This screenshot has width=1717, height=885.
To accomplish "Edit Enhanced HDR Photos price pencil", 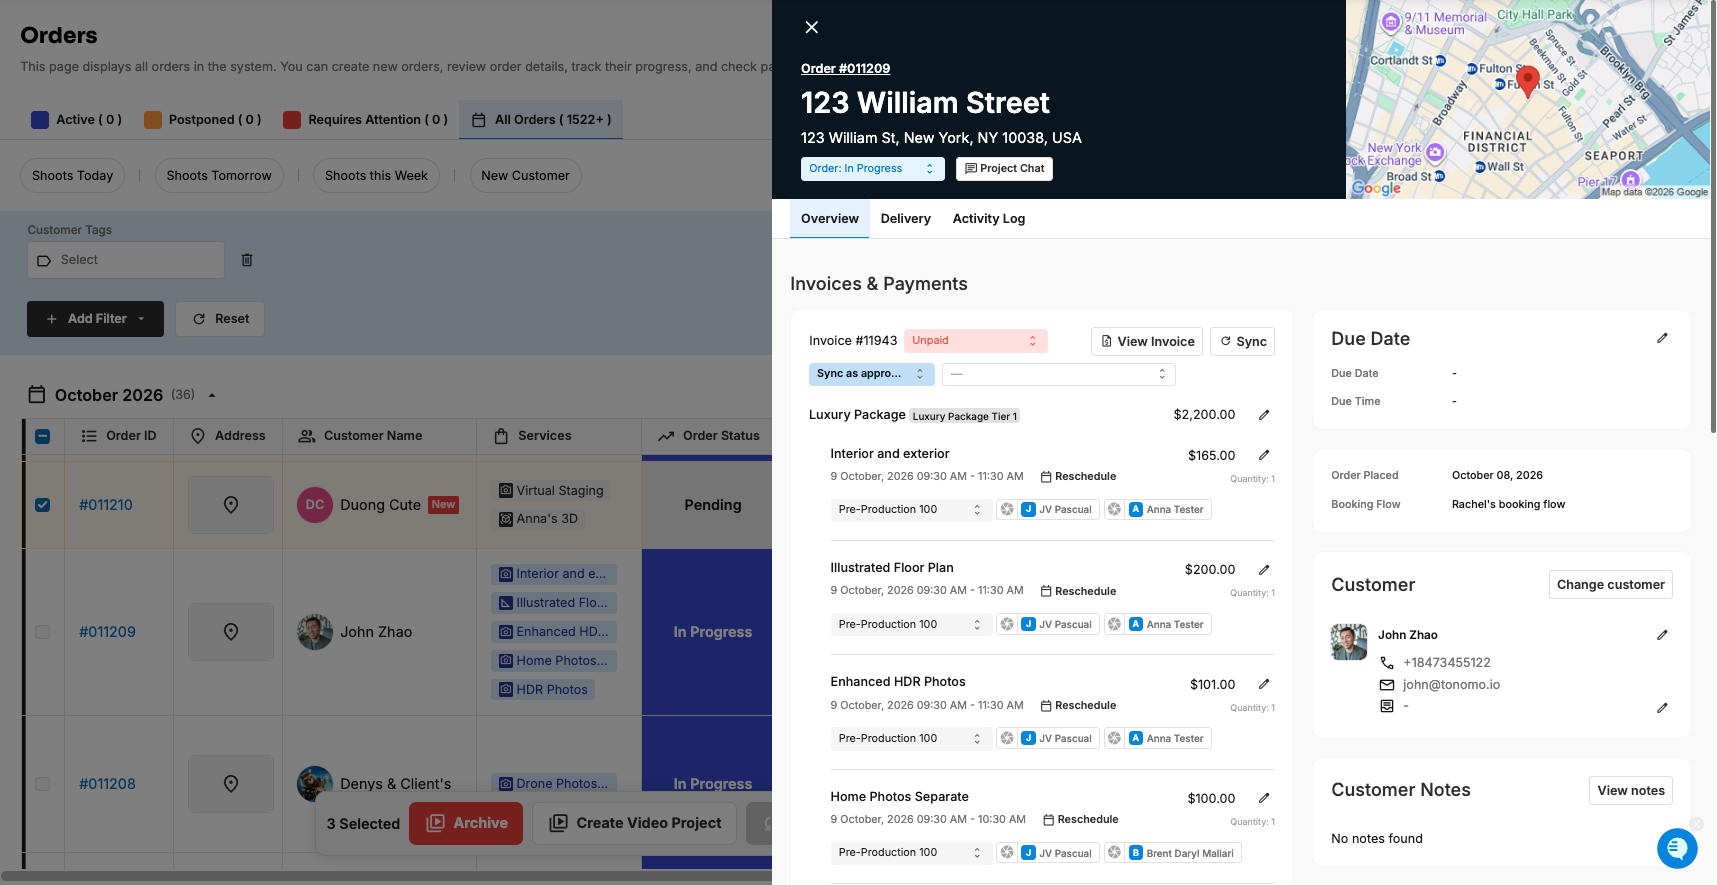I will coord(1264,684).
